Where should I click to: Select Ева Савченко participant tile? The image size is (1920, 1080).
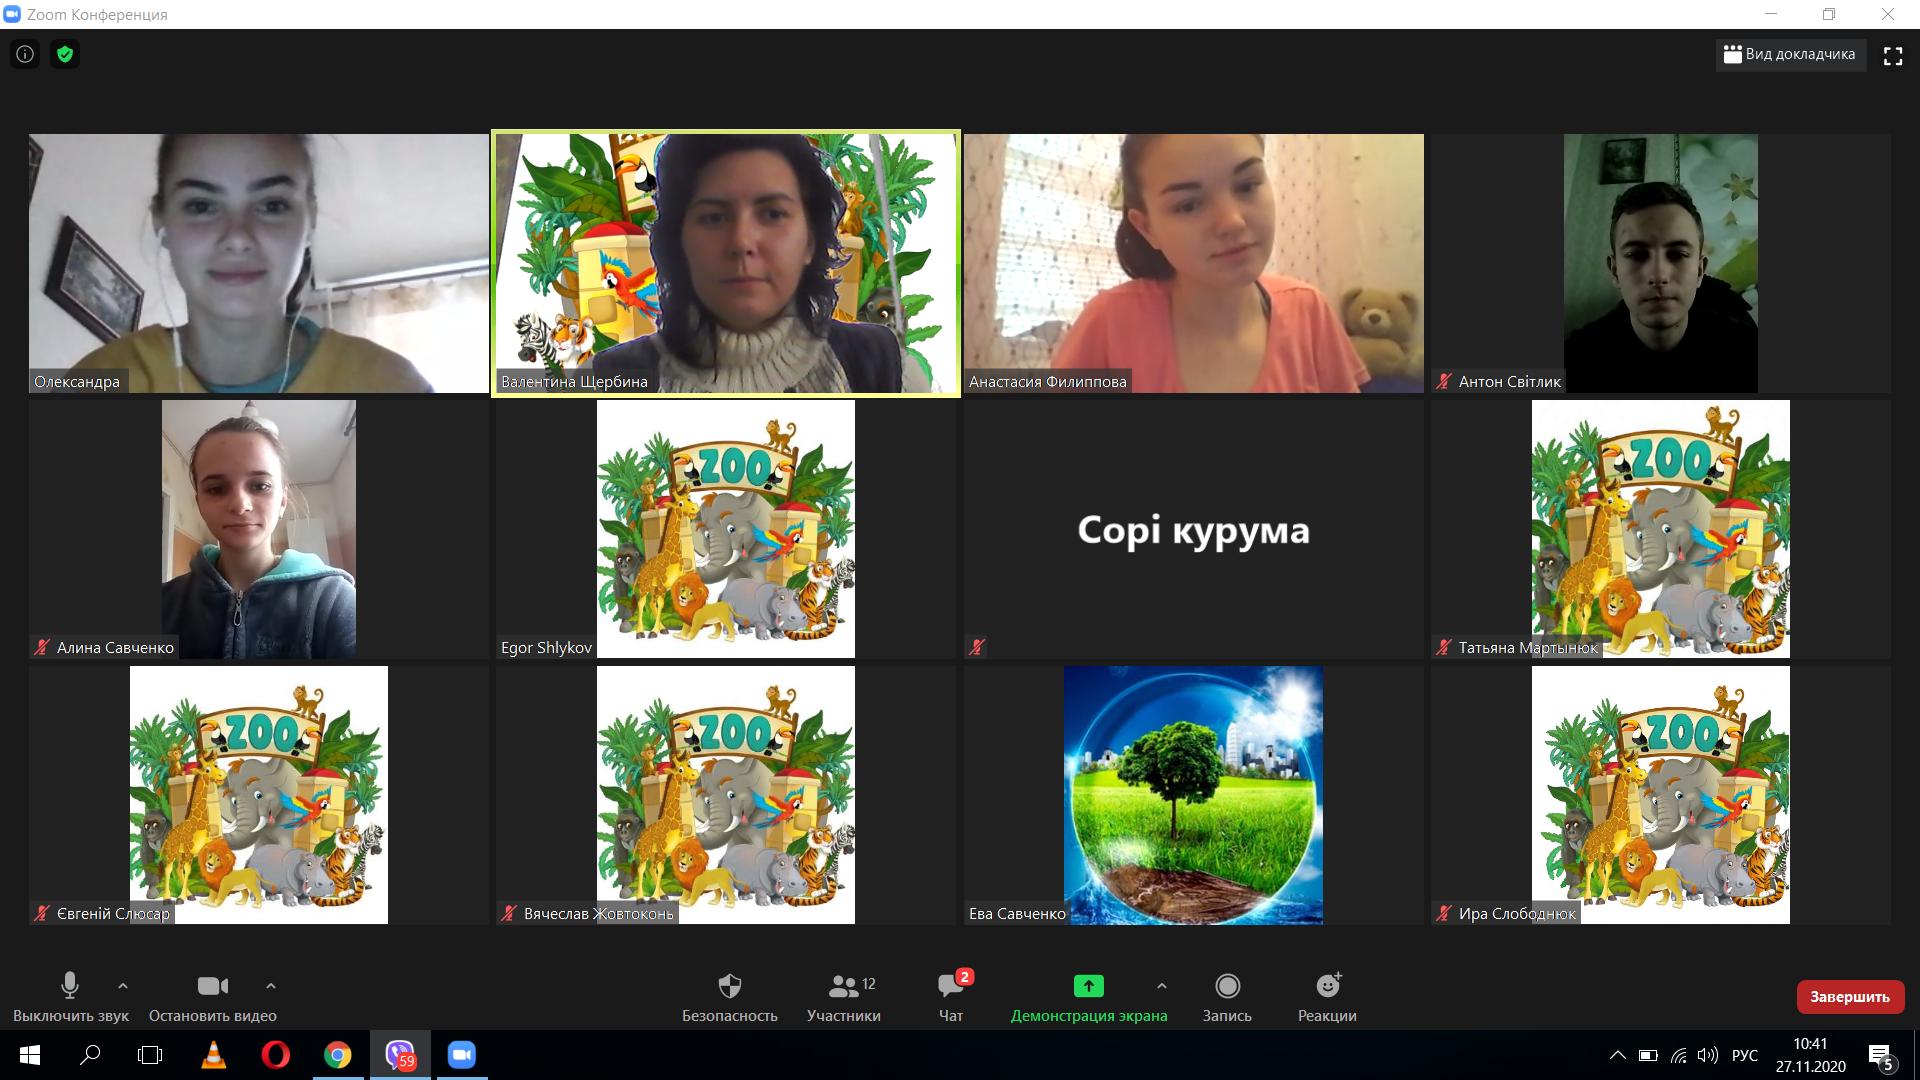point(1193,795)
